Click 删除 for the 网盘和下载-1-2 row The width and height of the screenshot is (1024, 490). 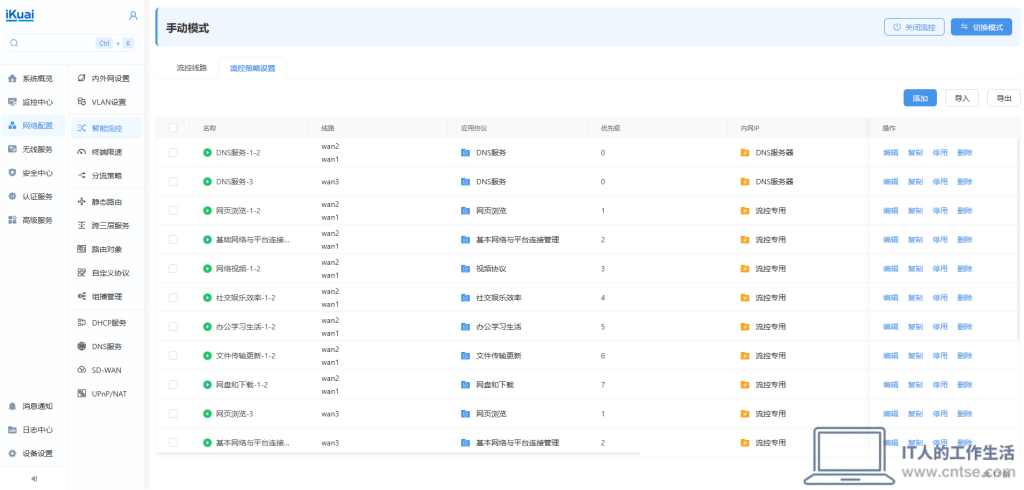pyautogui.click(x=965, y=385)
